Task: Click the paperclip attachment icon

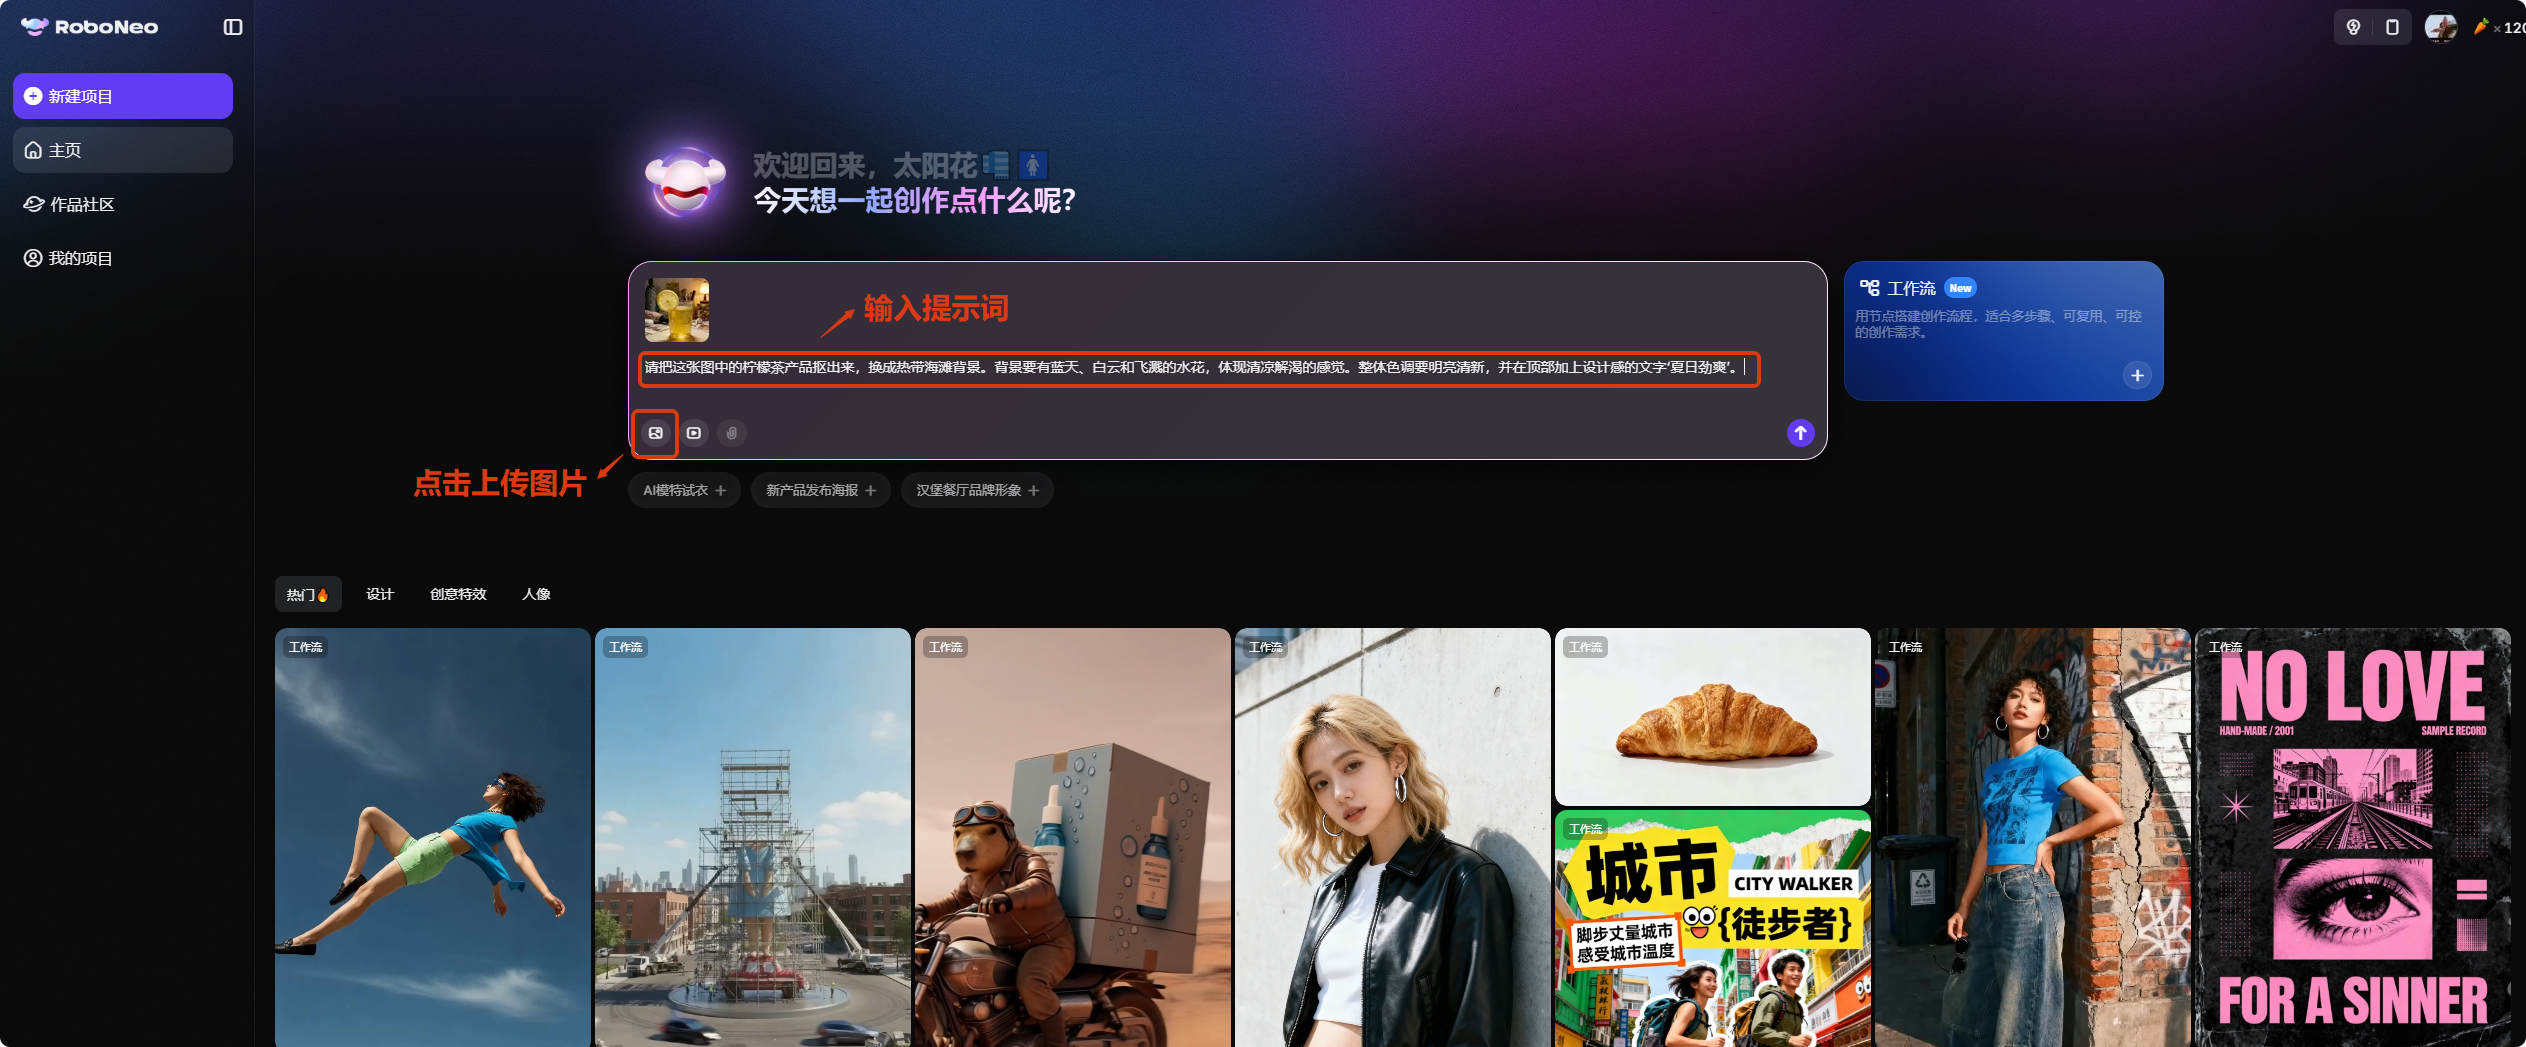Action: [732, 433]
